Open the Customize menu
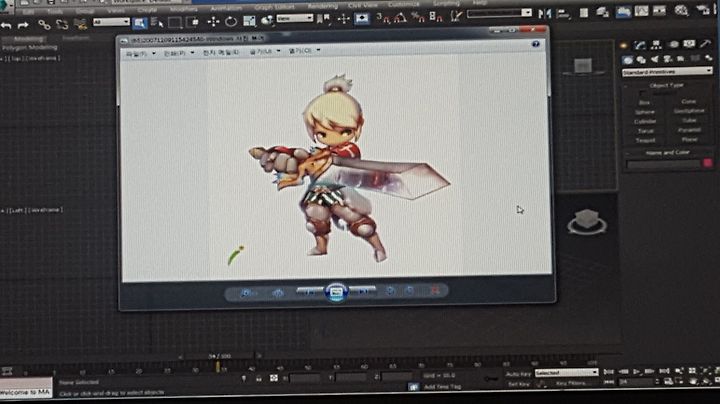This screenshot has height=404, width=720. coord(403,4)
